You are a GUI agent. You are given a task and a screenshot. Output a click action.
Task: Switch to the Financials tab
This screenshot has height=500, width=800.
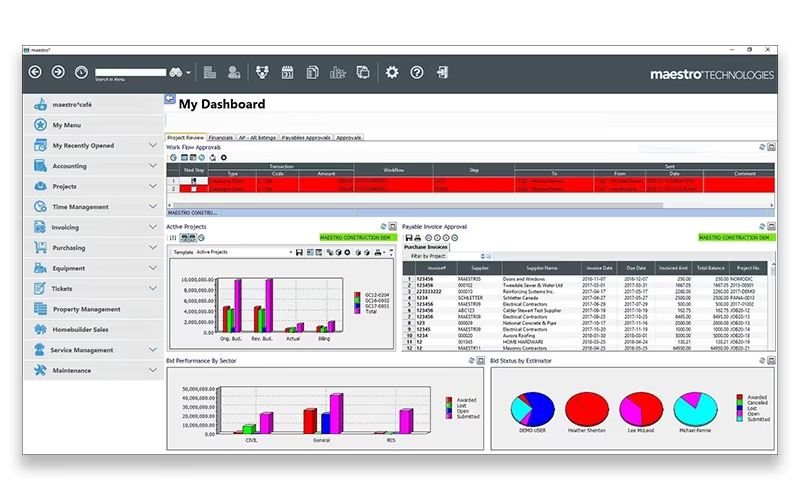(x=220, y=137)
